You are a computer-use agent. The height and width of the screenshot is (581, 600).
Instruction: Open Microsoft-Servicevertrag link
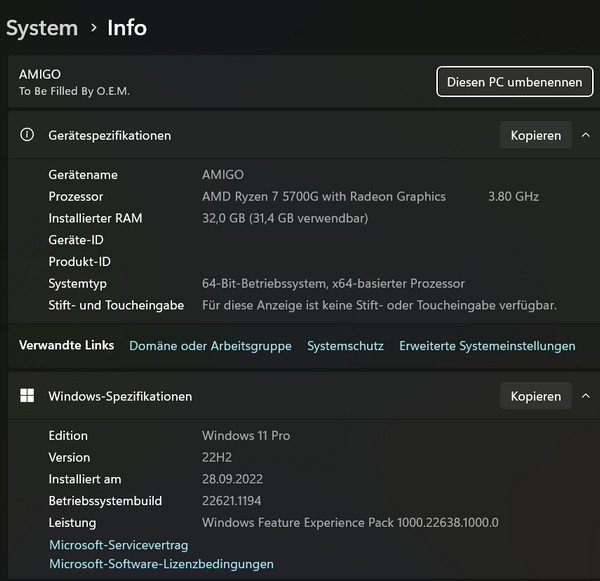119,545
